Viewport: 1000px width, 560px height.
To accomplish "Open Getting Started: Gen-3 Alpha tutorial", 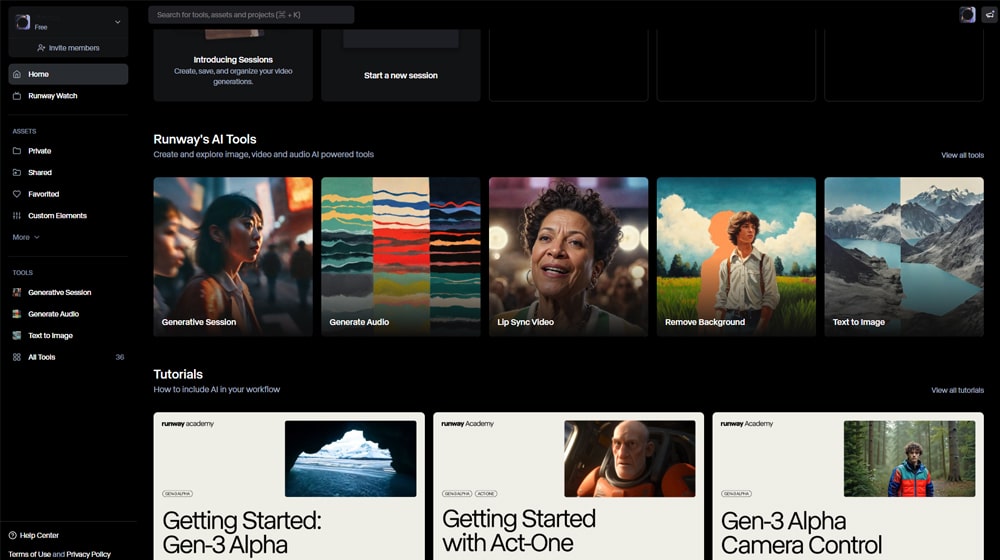I will 289,486.
